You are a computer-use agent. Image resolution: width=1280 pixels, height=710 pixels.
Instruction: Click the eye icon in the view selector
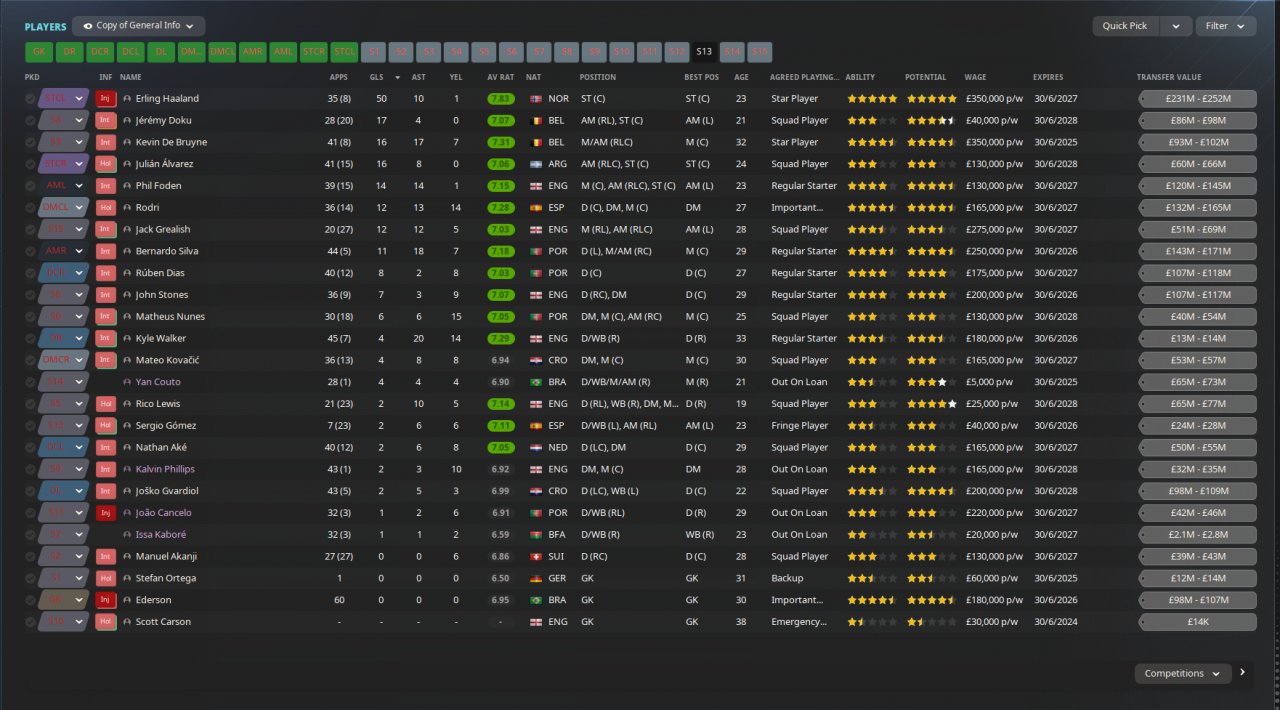coord(88,26)
